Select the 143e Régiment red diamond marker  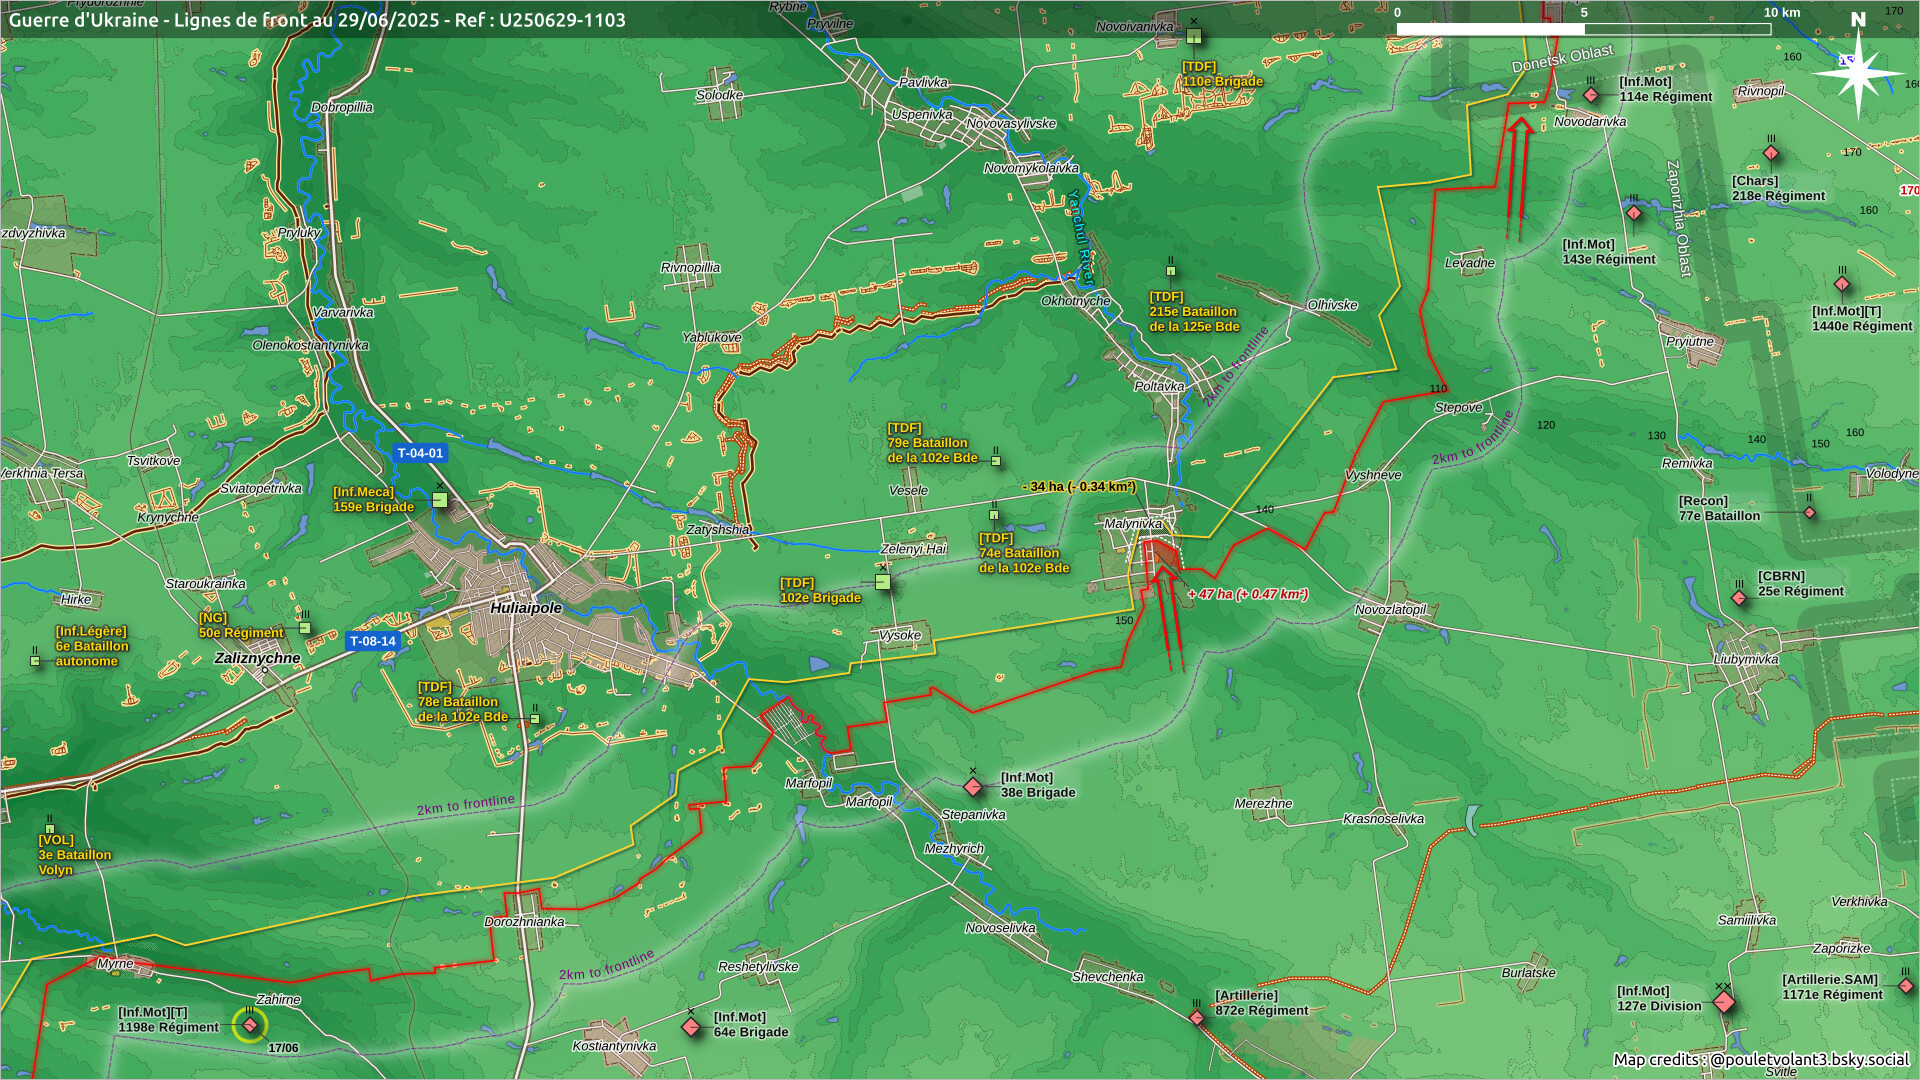point(1634,213)
